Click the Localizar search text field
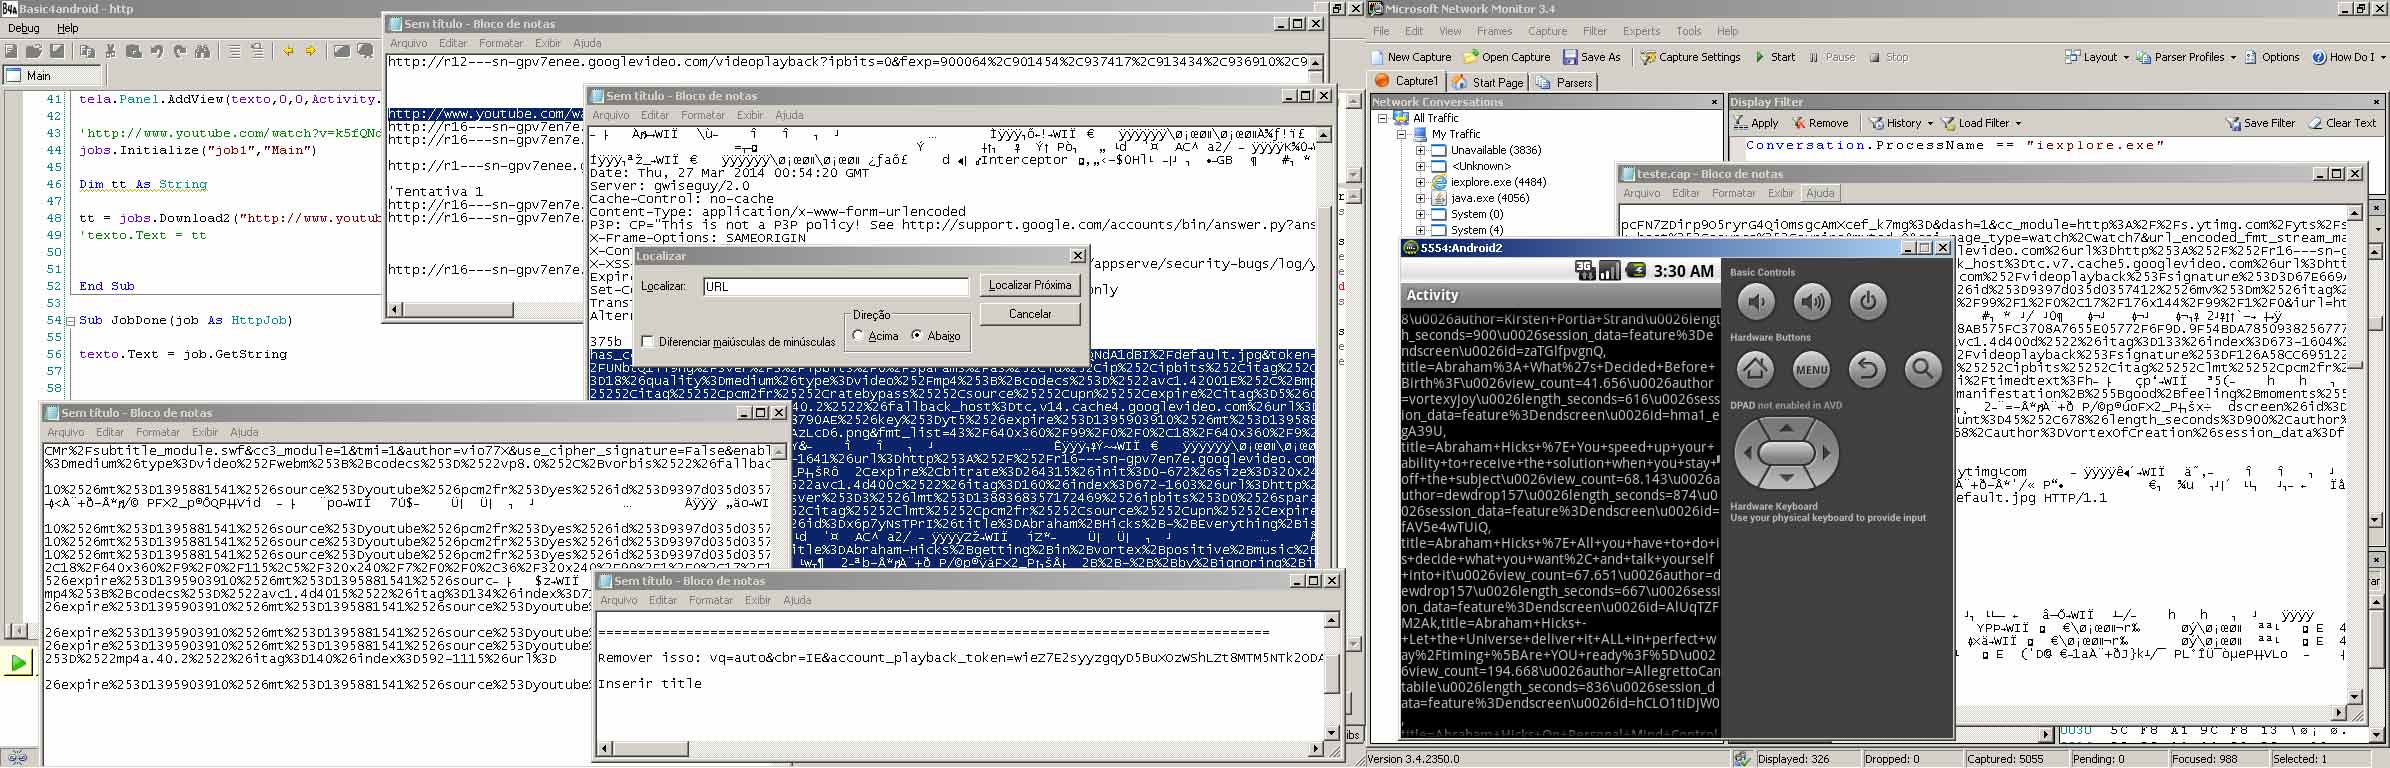This screenshot has height=768, width=2390. point(836,287)
